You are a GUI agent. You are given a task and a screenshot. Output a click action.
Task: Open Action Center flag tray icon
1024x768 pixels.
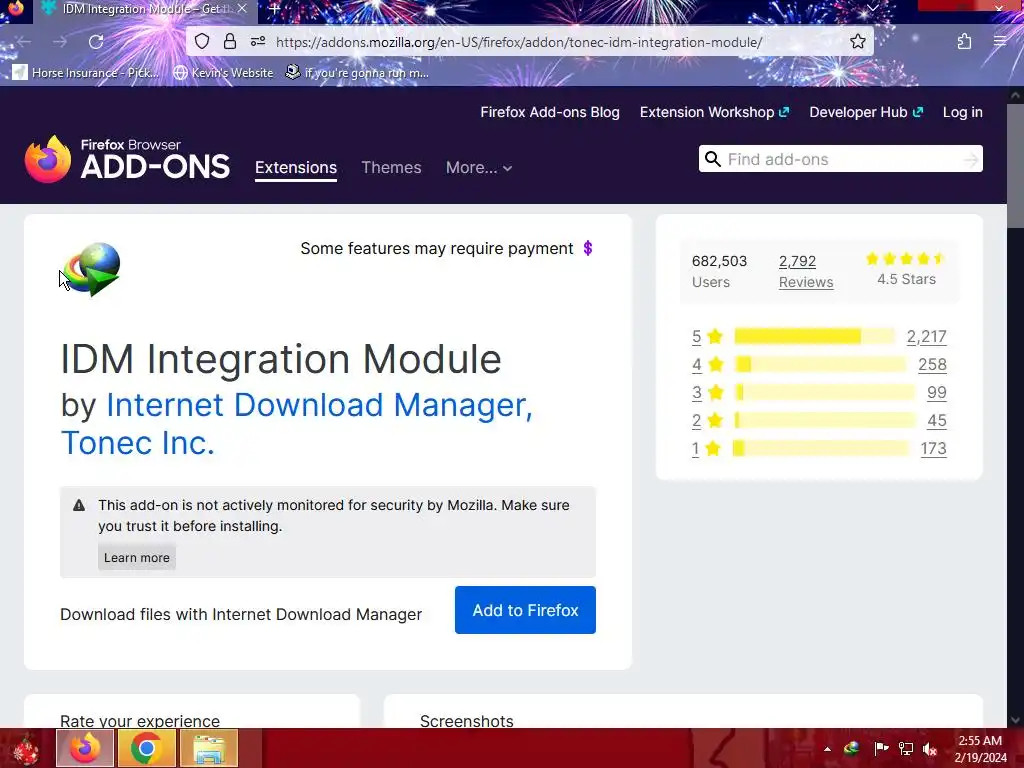click(x=880, y=748)
